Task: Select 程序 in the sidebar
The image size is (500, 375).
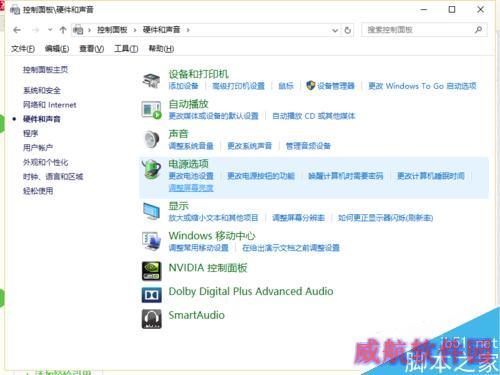Action: (30, 133)
